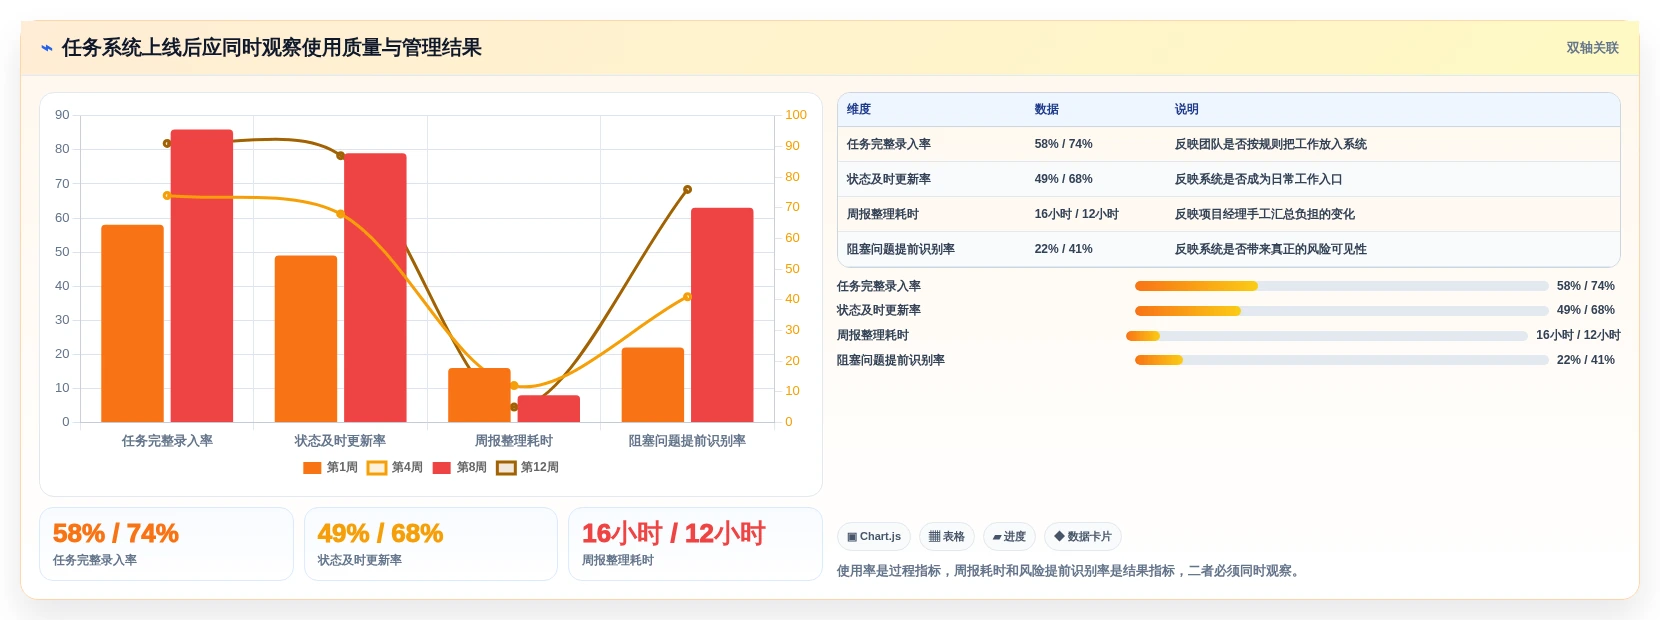
Task: Click orange bar for 周报整理耗时
Action: pos(479,395)
